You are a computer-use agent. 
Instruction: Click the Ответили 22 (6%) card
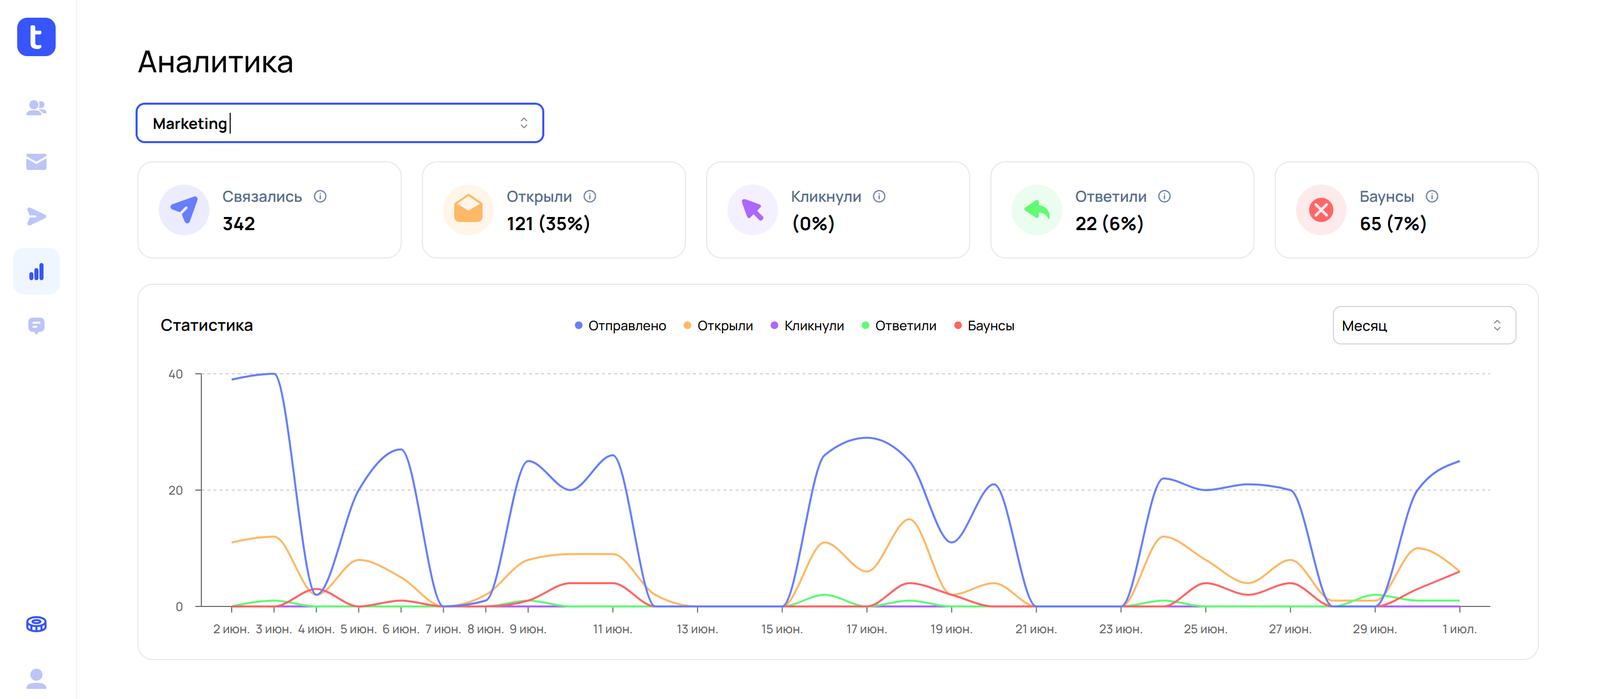(x=1122, y=210)
